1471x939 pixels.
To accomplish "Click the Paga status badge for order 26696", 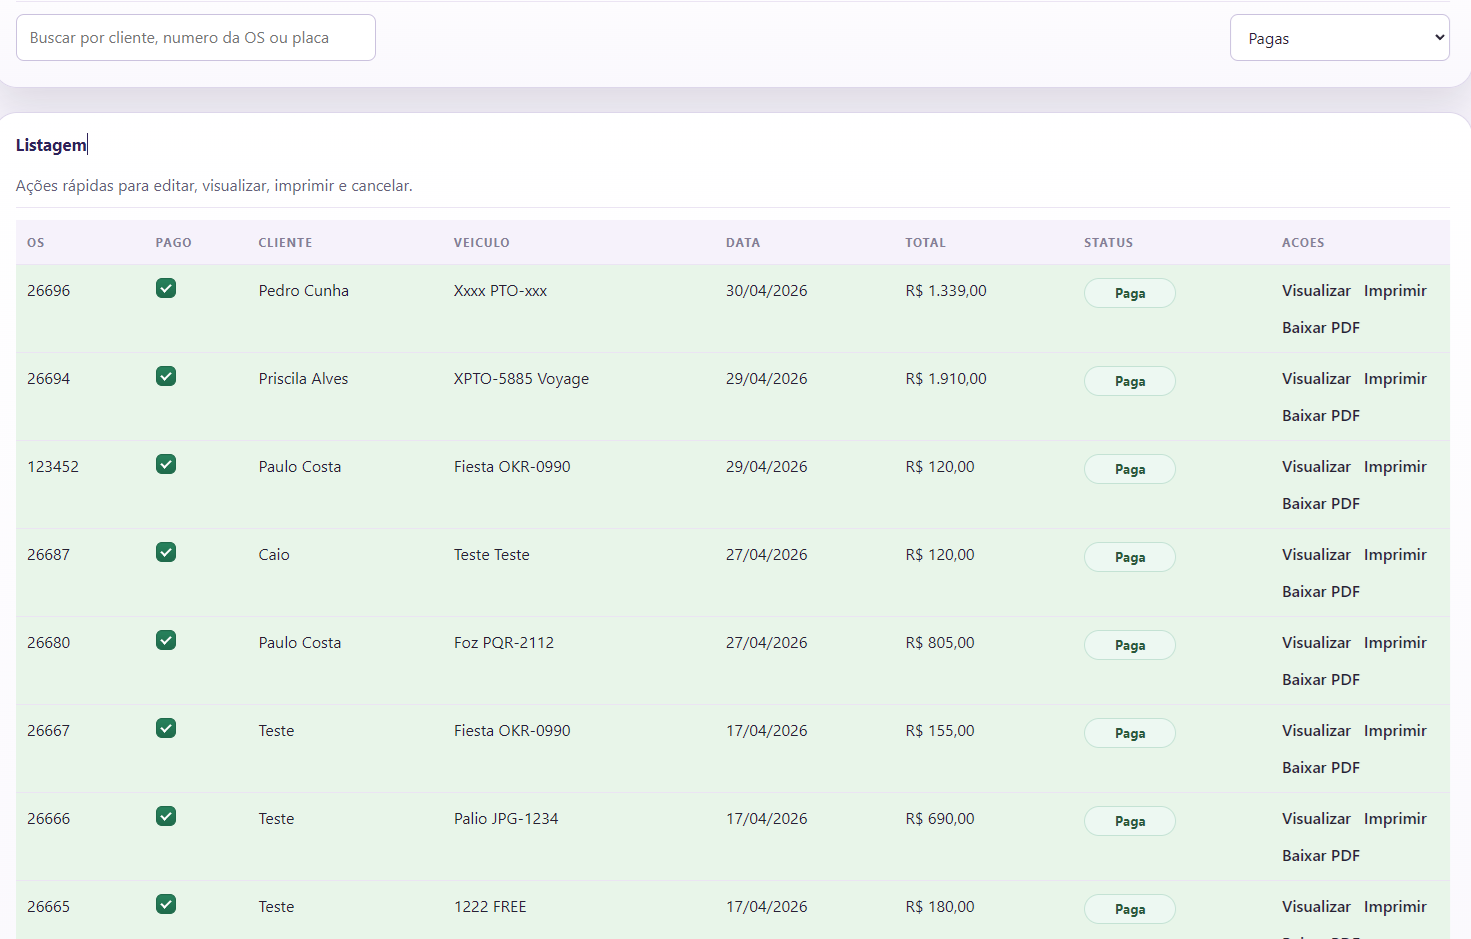I will pos(1130,293).
